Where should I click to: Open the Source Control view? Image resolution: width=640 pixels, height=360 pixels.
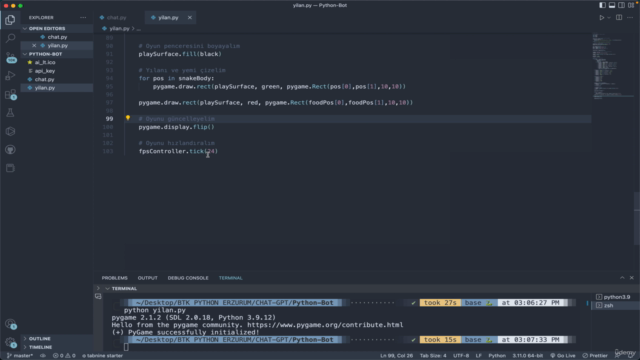pos(10,57)
